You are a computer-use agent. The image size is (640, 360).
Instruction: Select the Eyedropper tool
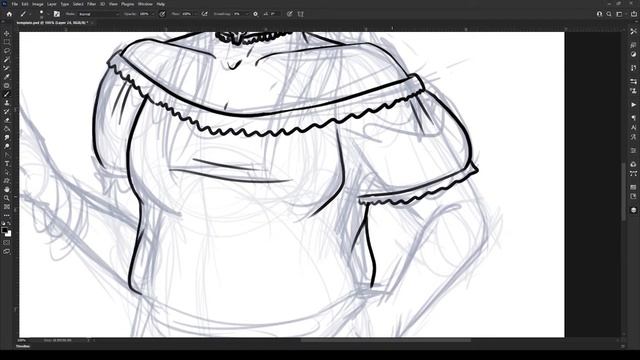(7, 77)
